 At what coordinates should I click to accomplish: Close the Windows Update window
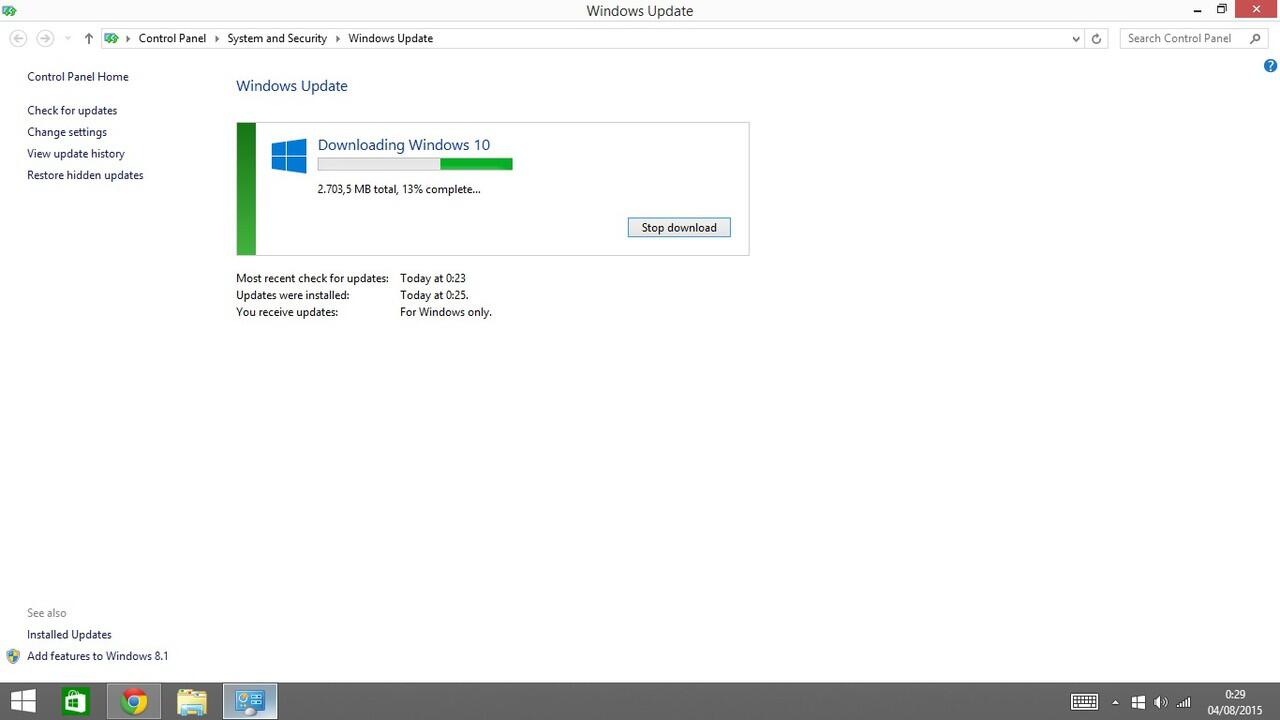pos(1256,10)
